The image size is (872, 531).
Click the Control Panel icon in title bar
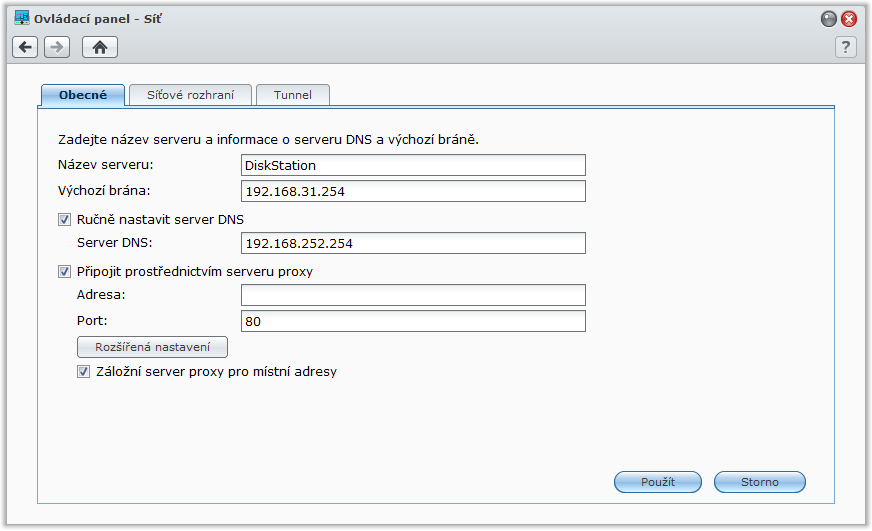(22, 18)
